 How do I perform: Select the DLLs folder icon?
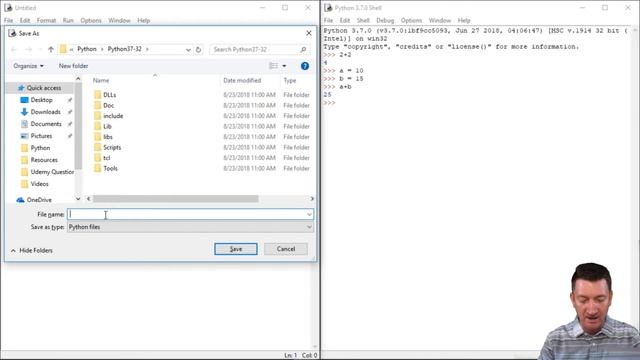click(x=98, y=95)
